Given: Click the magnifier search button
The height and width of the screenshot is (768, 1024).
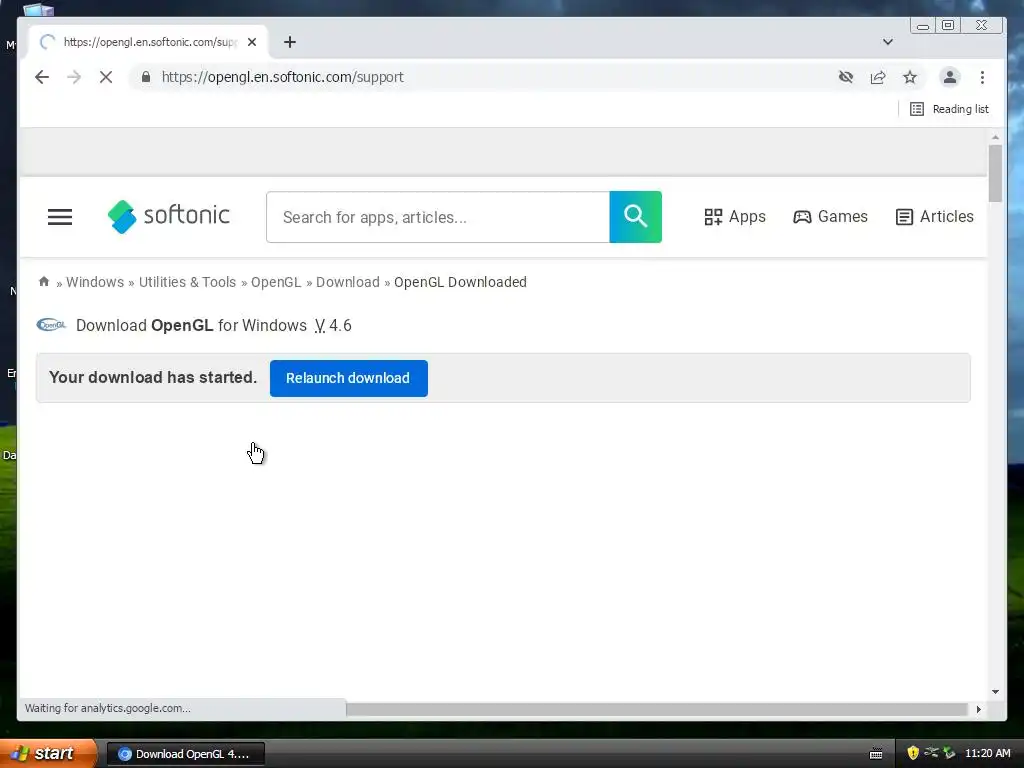Looking at the screenshot, I should click(635, 217).
